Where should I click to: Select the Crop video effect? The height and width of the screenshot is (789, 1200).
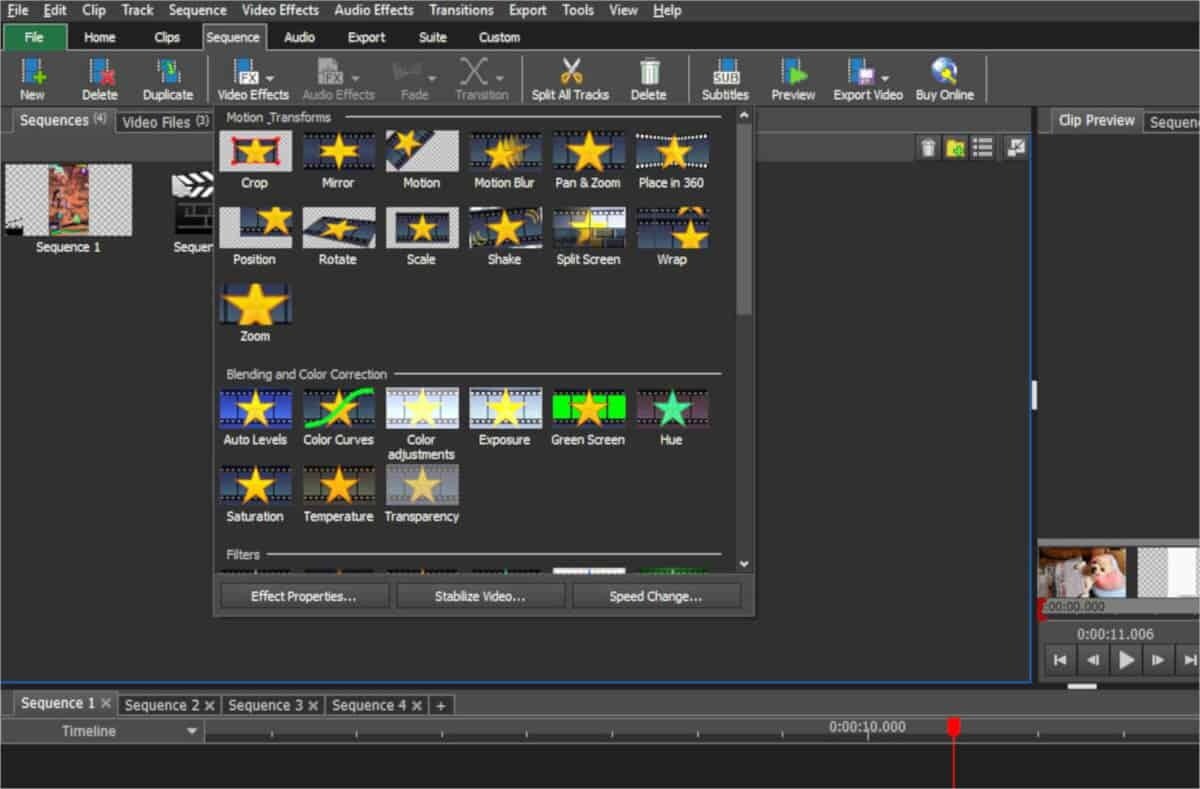pos(255,152)
